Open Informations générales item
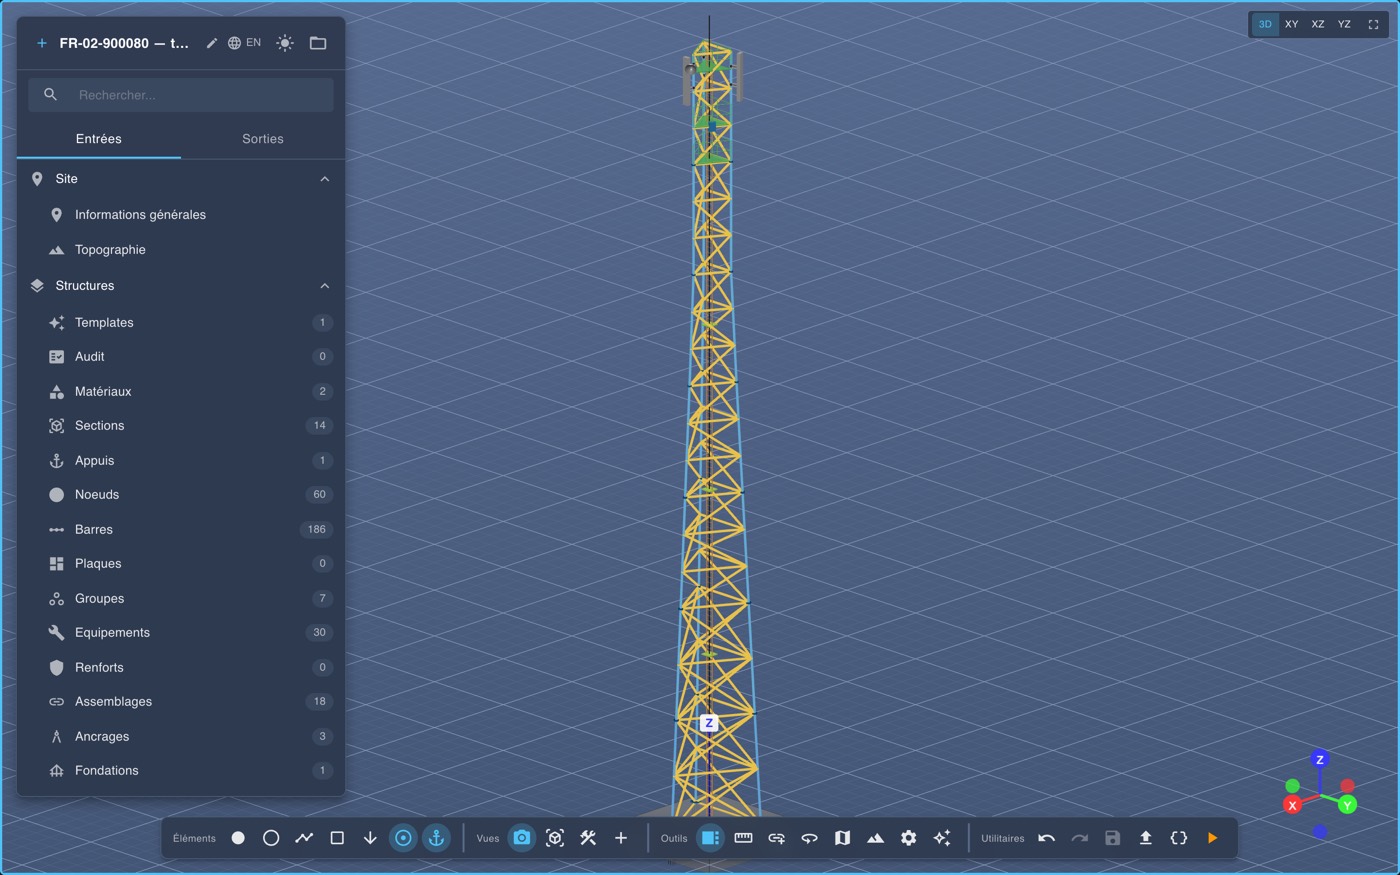Image resolution: width=1400 pixels, height=875 pixels. tap(181, 215)
